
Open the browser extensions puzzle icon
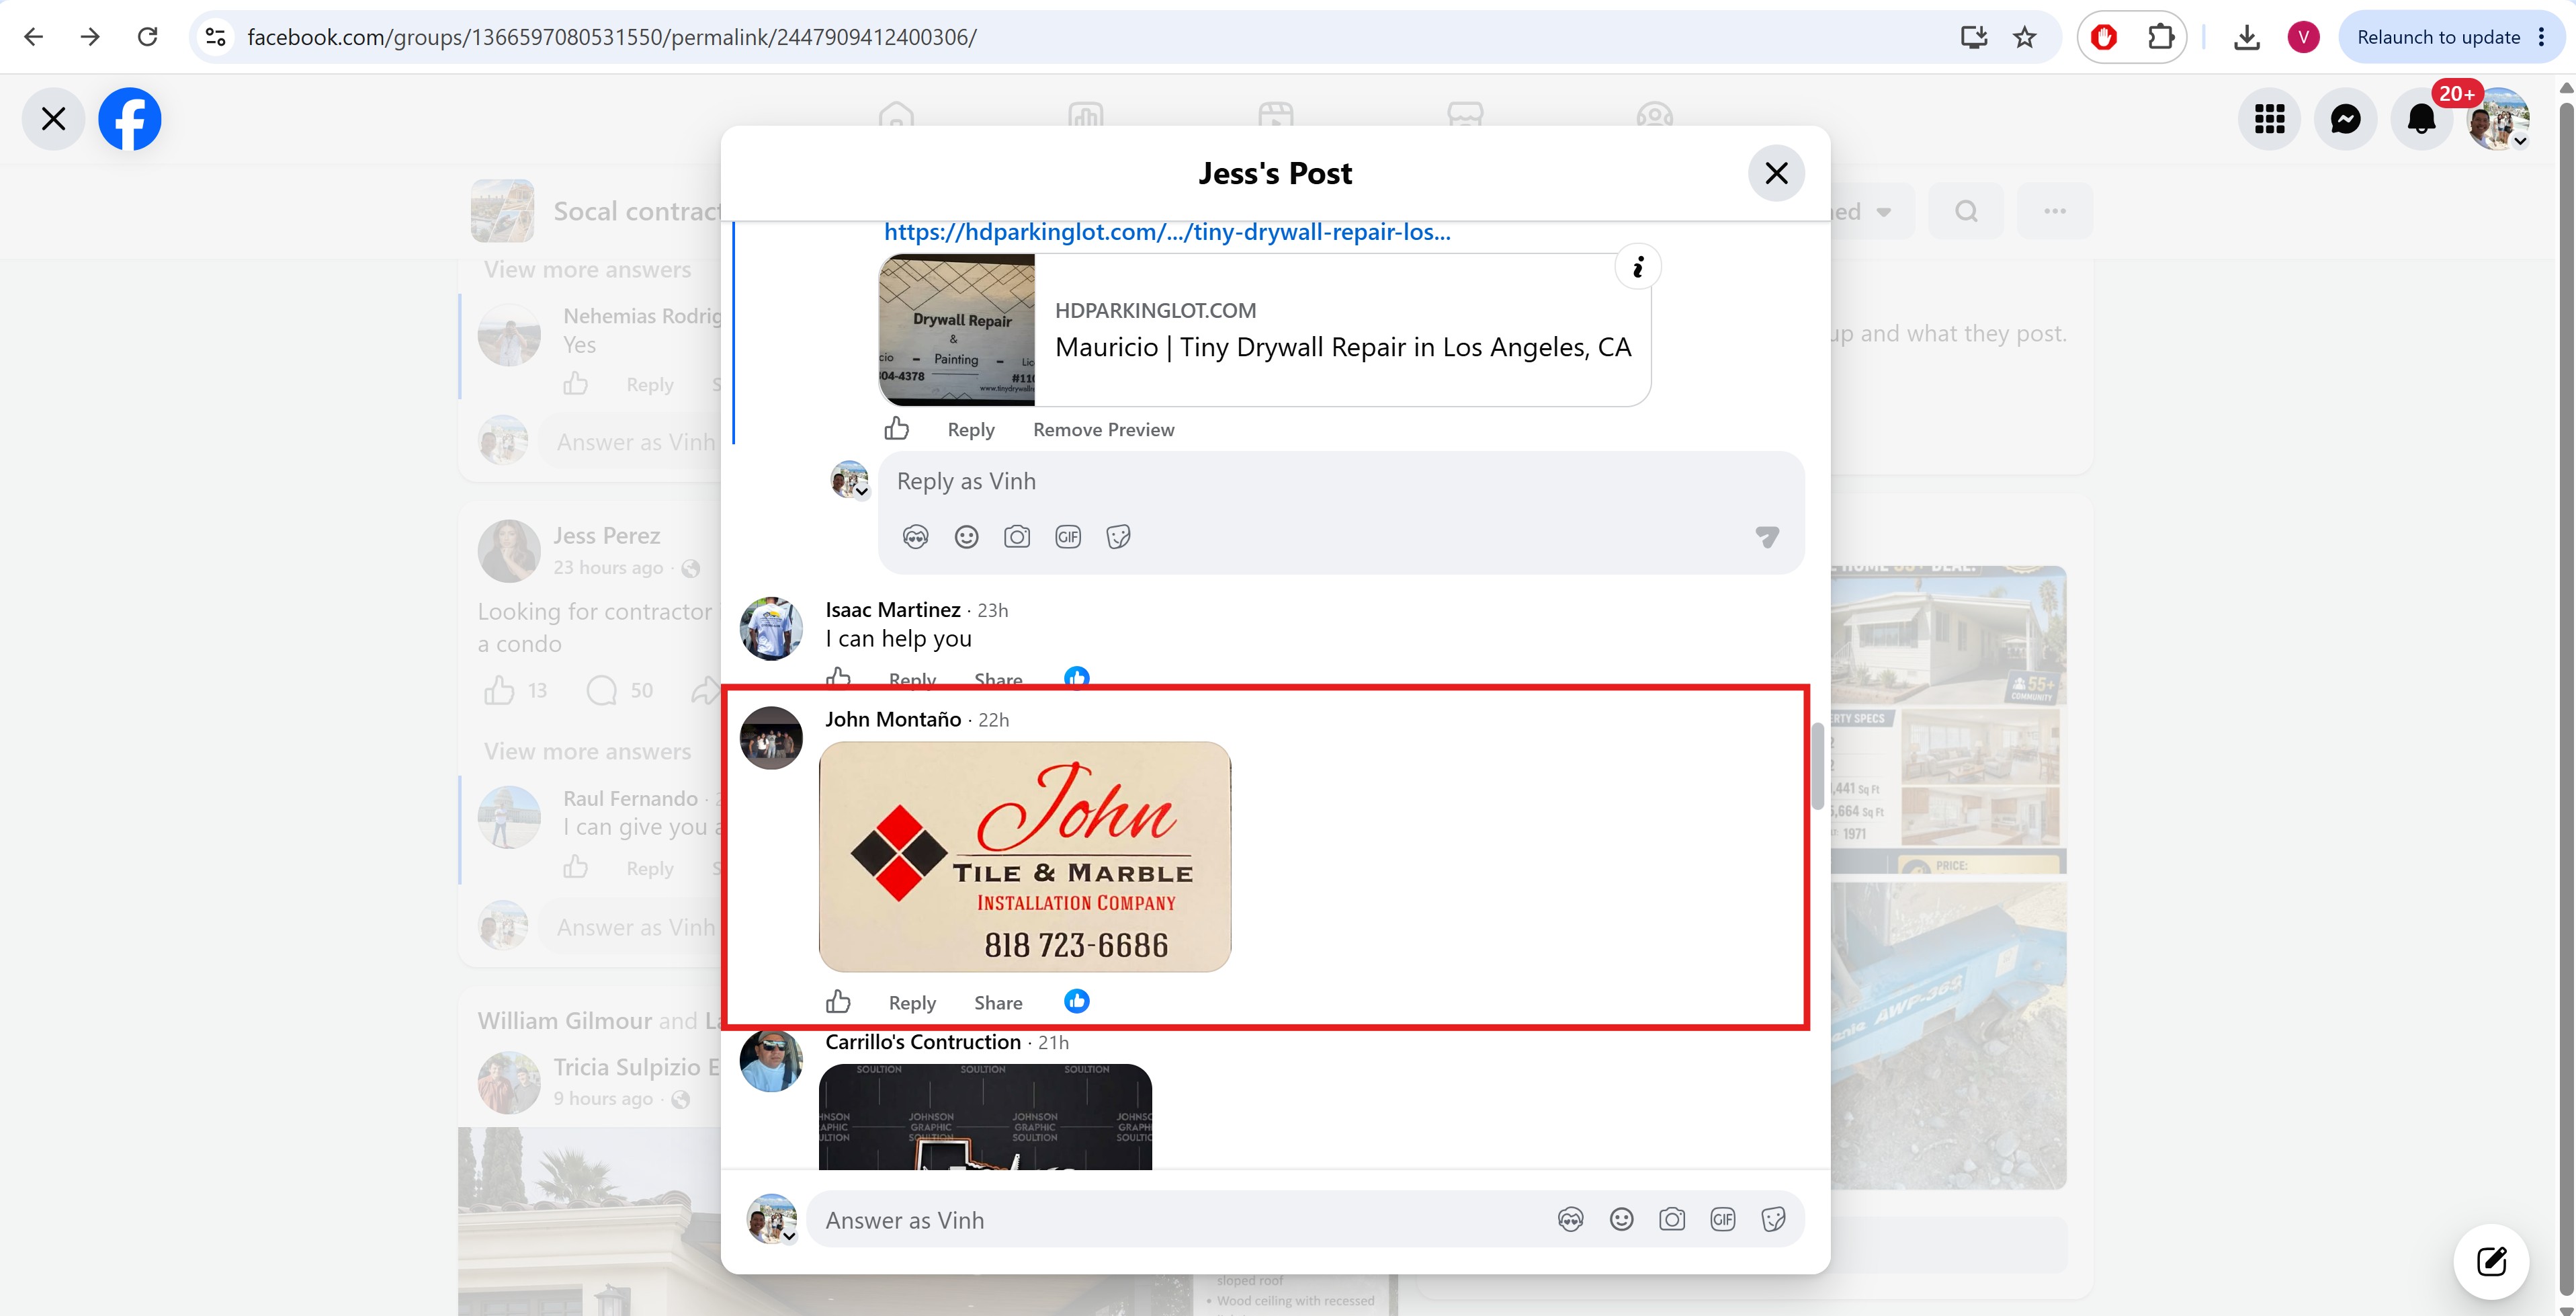2161,37
